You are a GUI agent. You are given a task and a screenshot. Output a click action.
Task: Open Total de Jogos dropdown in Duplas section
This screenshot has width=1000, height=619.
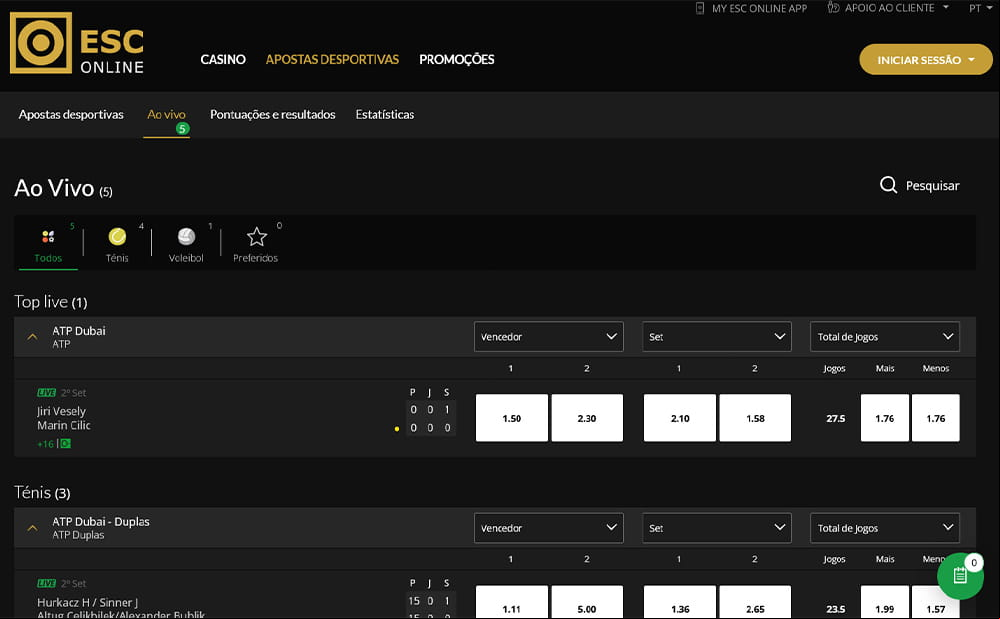(885, 528)
